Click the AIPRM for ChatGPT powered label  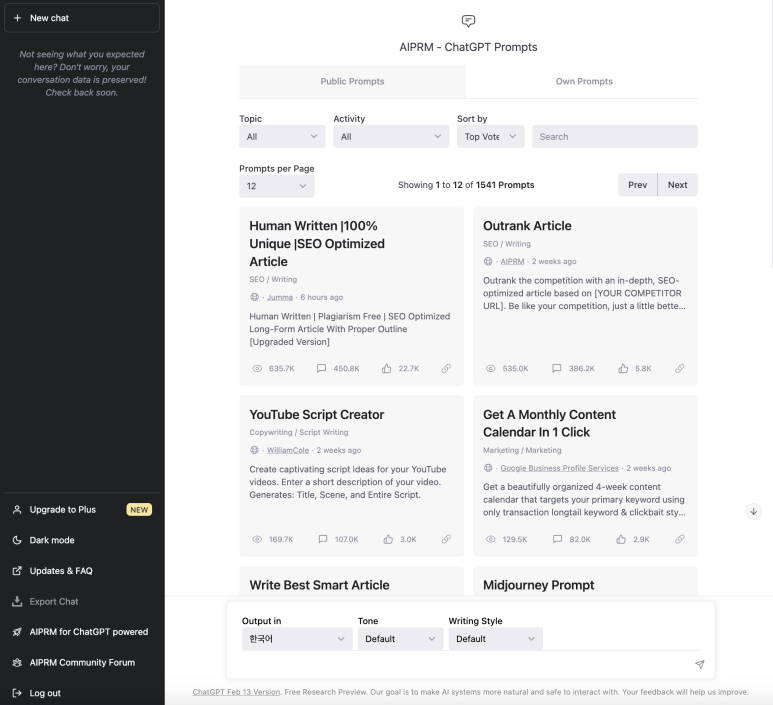pos(89,632)
